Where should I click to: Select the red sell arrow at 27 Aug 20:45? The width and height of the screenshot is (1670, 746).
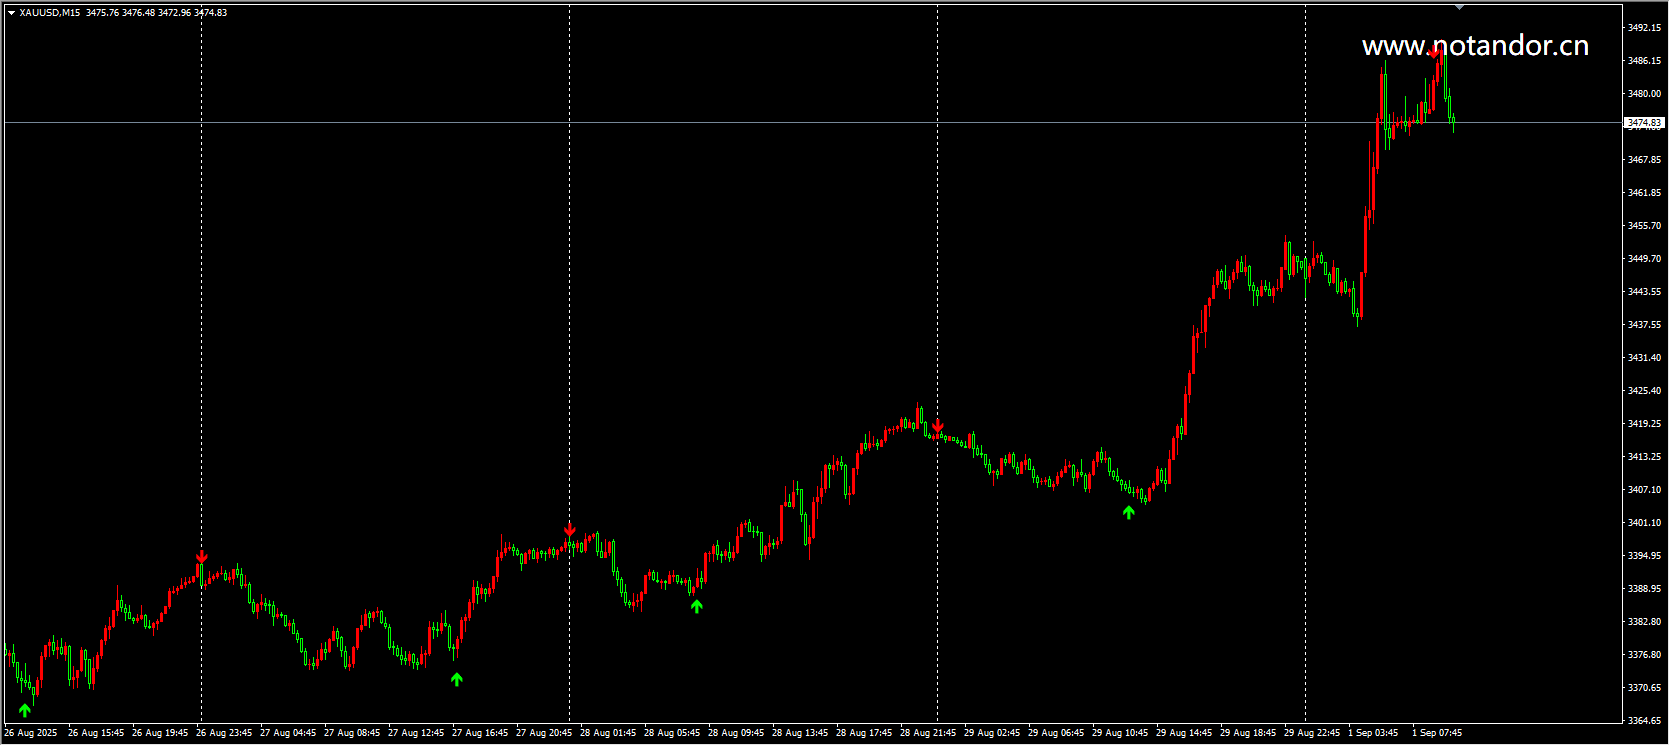570,530
